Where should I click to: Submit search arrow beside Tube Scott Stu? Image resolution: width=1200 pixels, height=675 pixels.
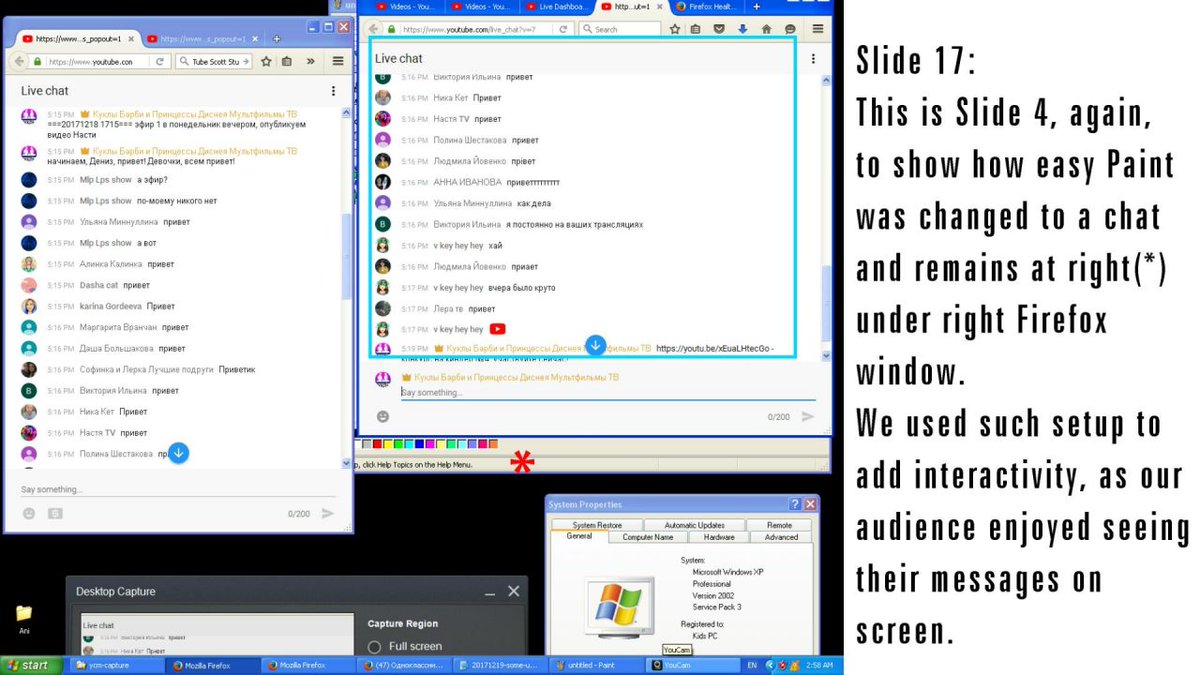click(x=246, y=62)
